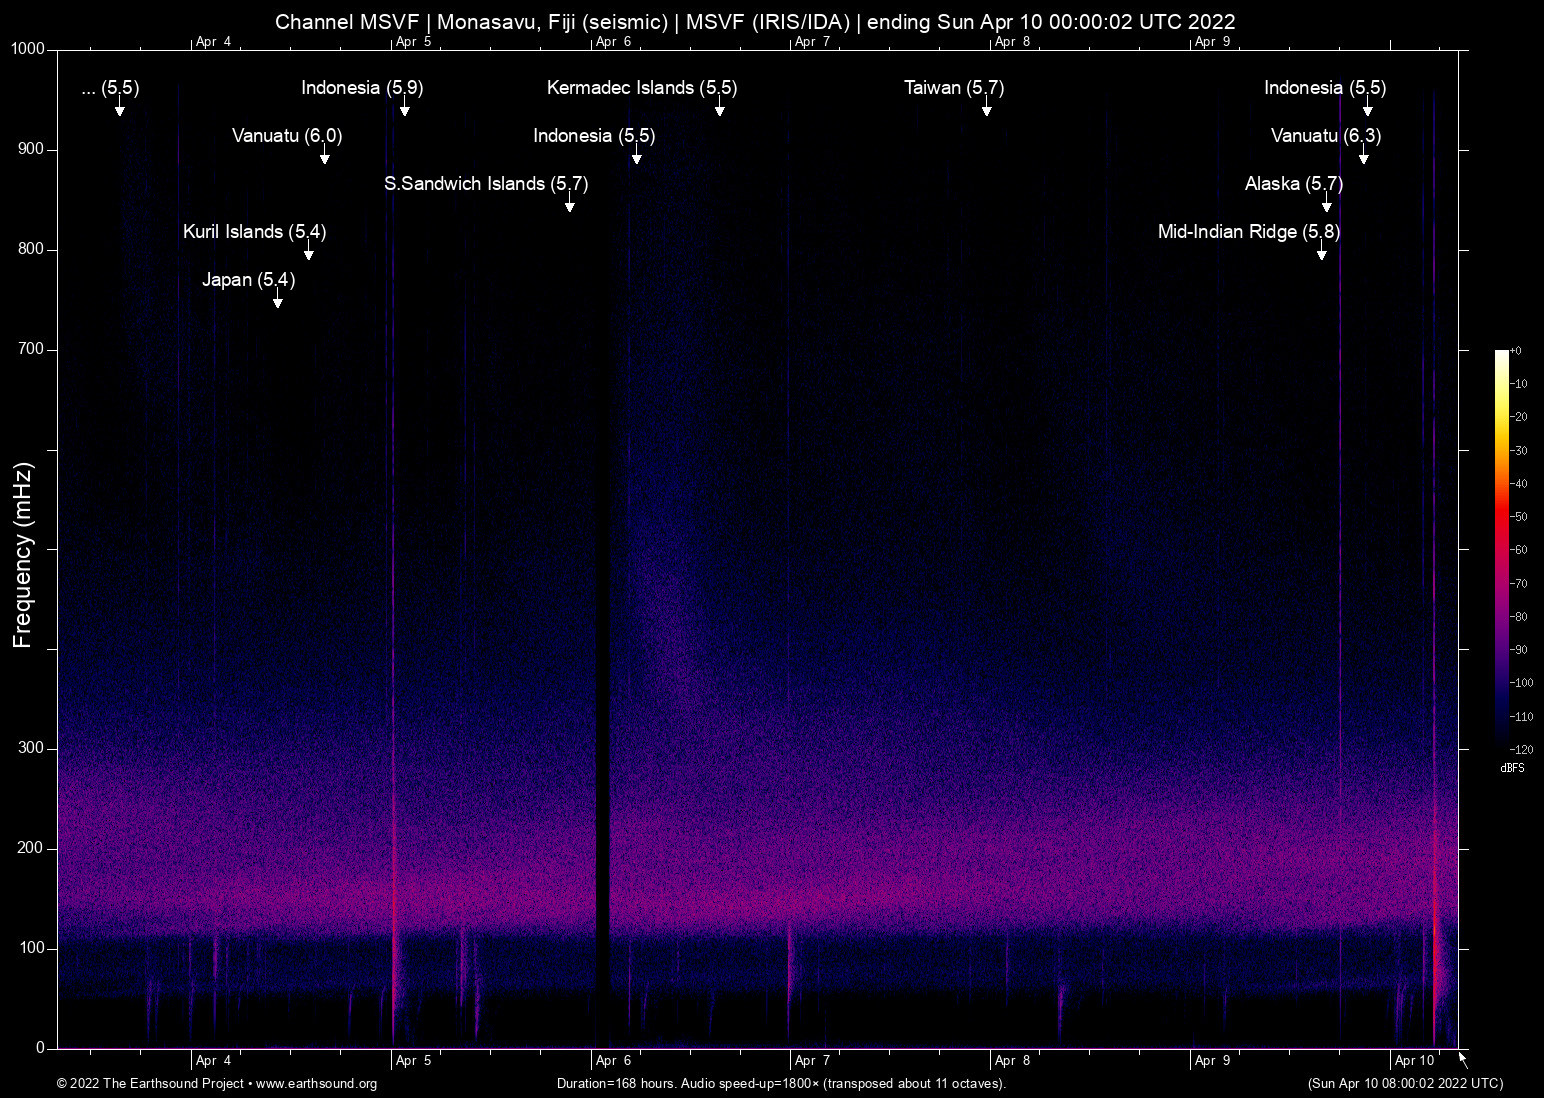Click the 1000 mHz frequency tick label
1544x1098 pixels.
point(28,49)
